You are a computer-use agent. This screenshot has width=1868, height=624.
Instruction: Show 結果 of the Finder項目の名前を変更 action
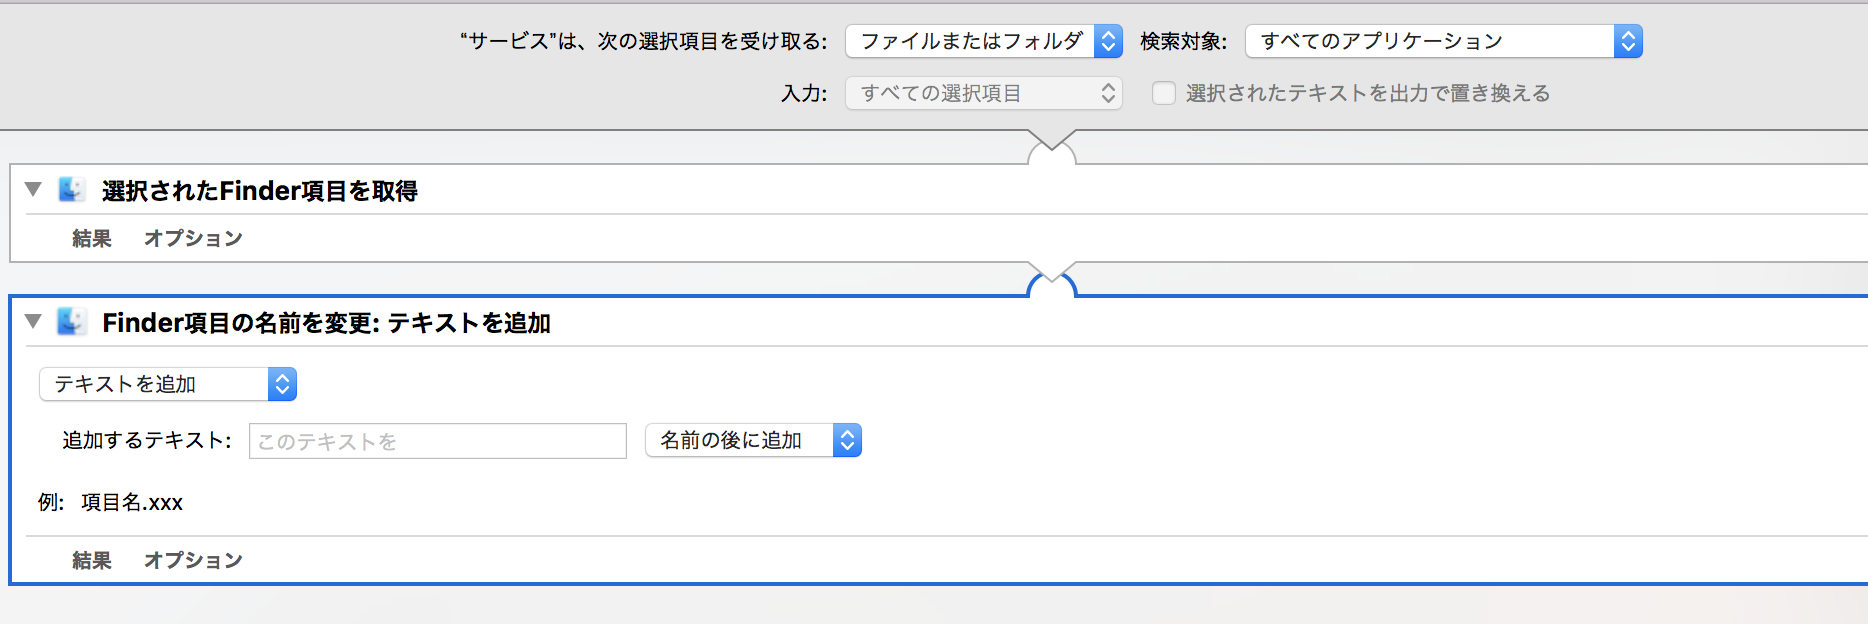92,560
